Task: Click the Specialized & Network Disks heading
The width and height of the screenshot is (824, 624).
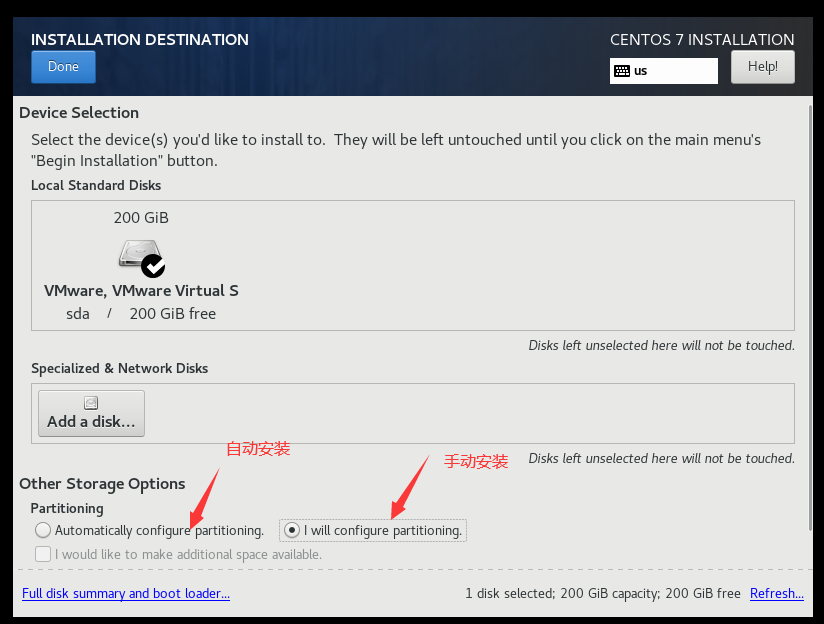Action: coord(119,369)
